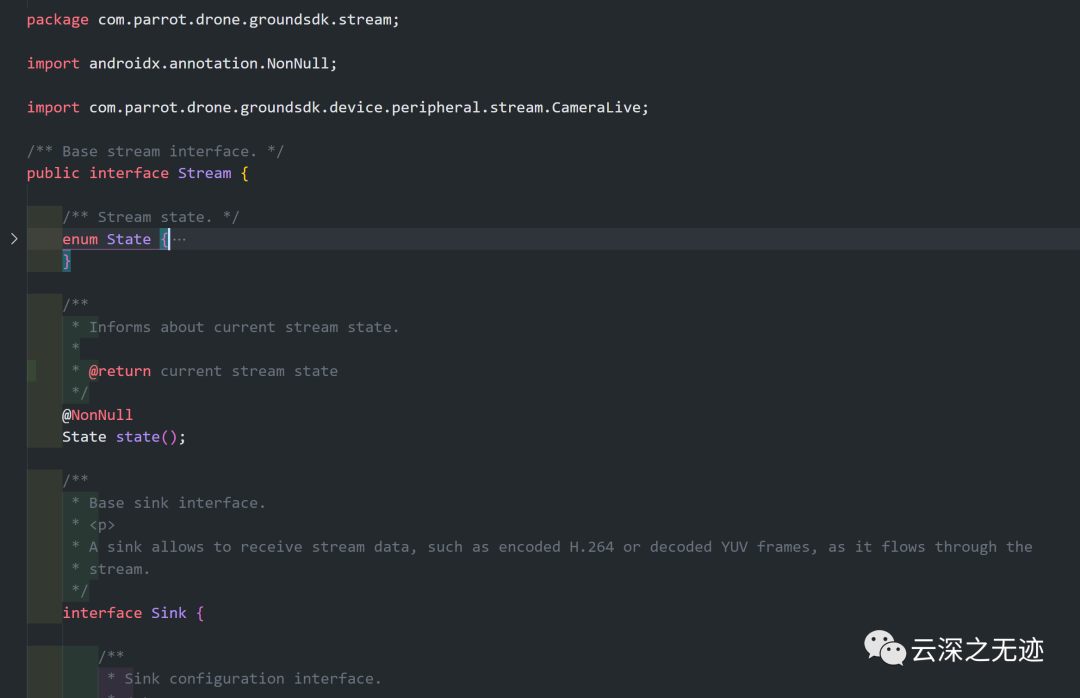Click the opening brace after interface Sink
This screenshot has width=1080, height=698.
click(x=200, y=613)
